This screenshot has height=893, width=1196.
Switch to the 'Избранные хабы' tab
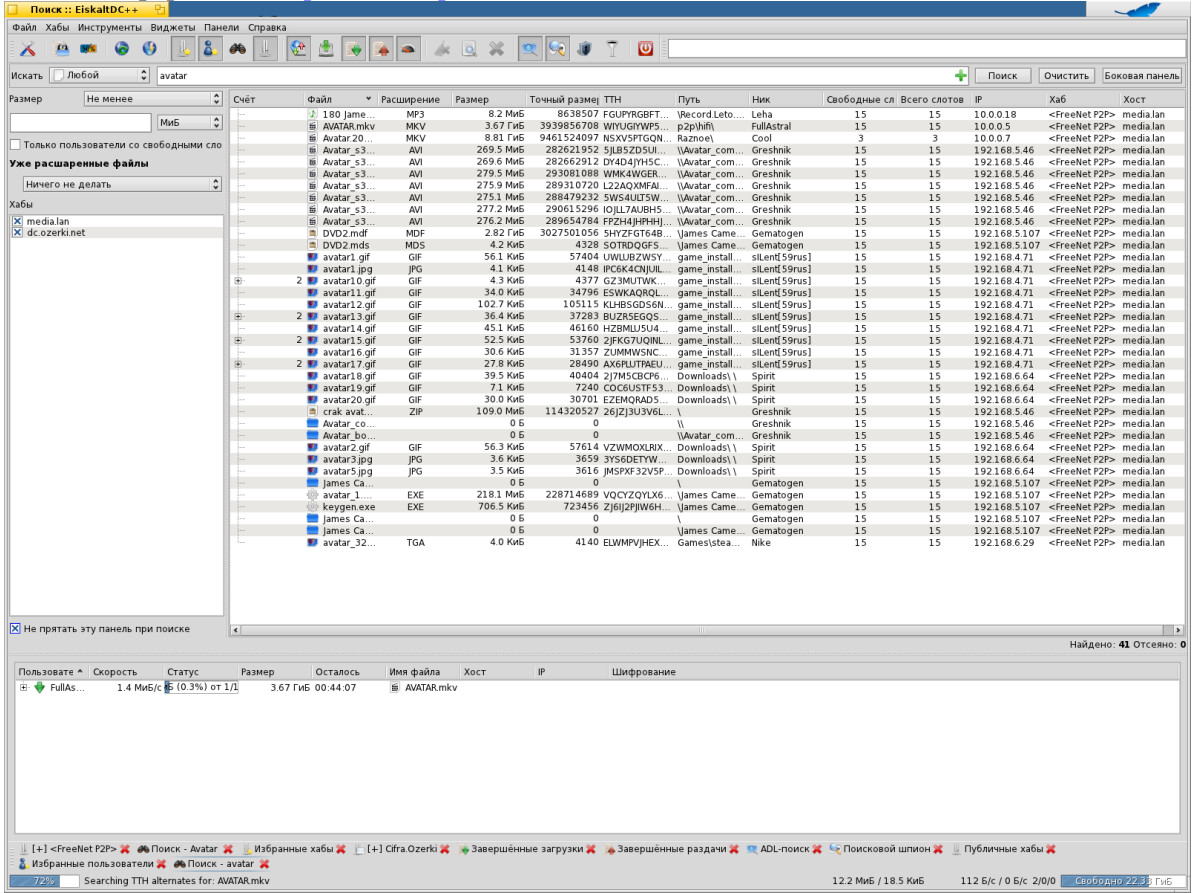(293, 849)
